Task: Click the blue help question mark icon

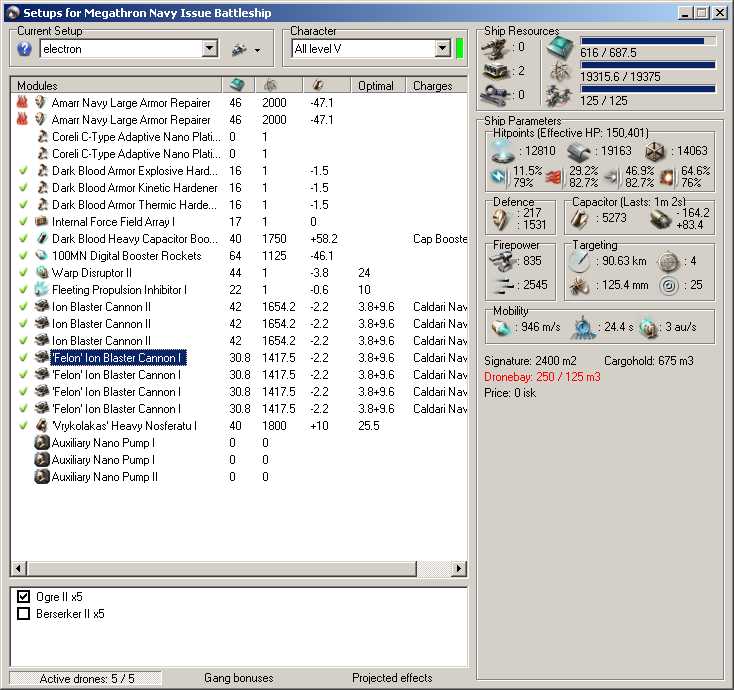Action: pos(24,49)
